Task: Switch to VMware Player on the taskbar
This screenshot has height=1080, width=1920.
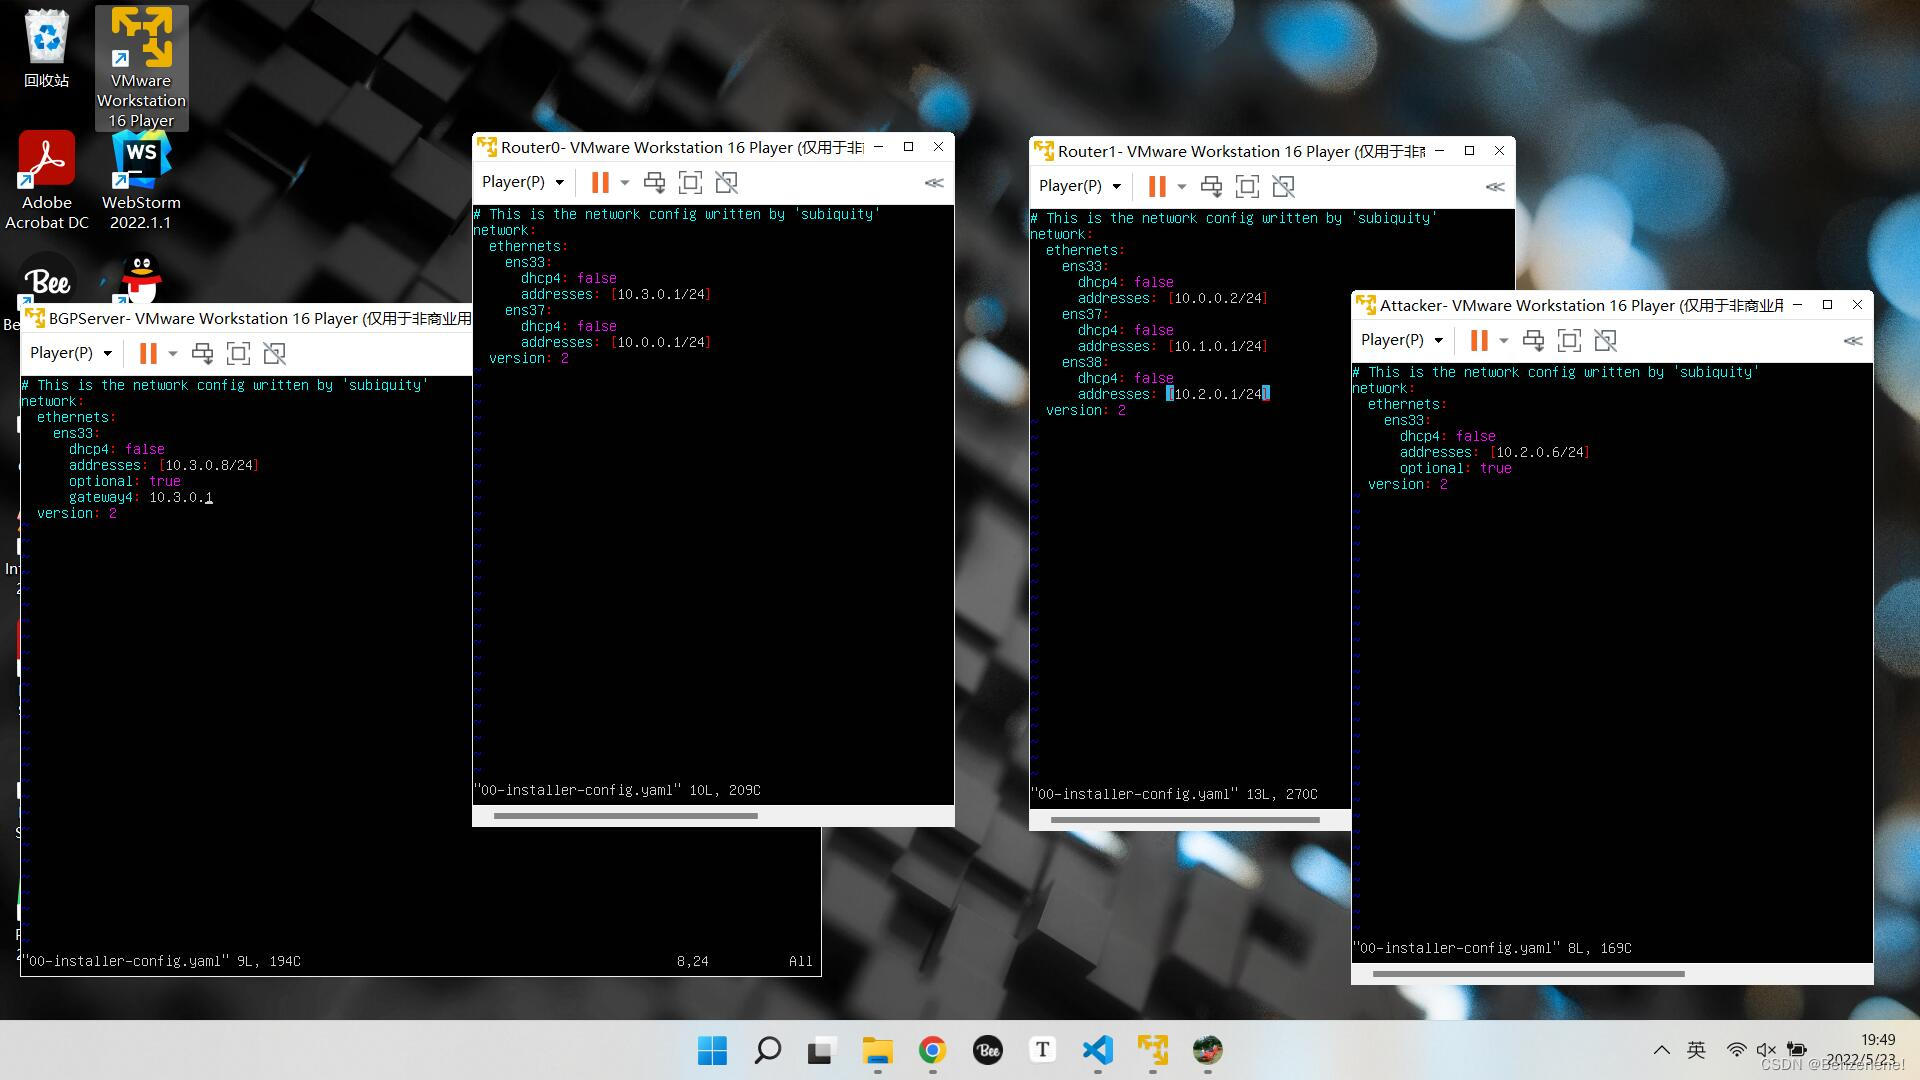Action: click(1152, 1050)
